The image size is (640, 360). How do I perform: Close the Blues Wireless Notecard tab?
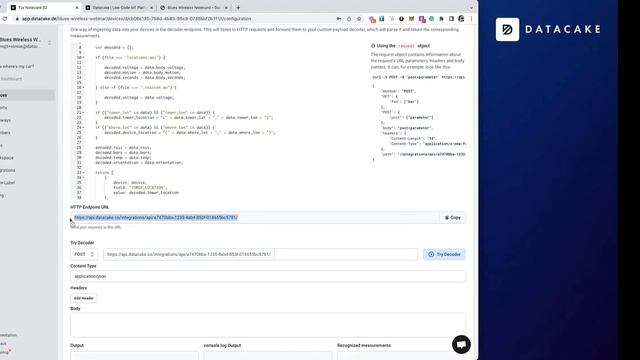pos(227,8)
